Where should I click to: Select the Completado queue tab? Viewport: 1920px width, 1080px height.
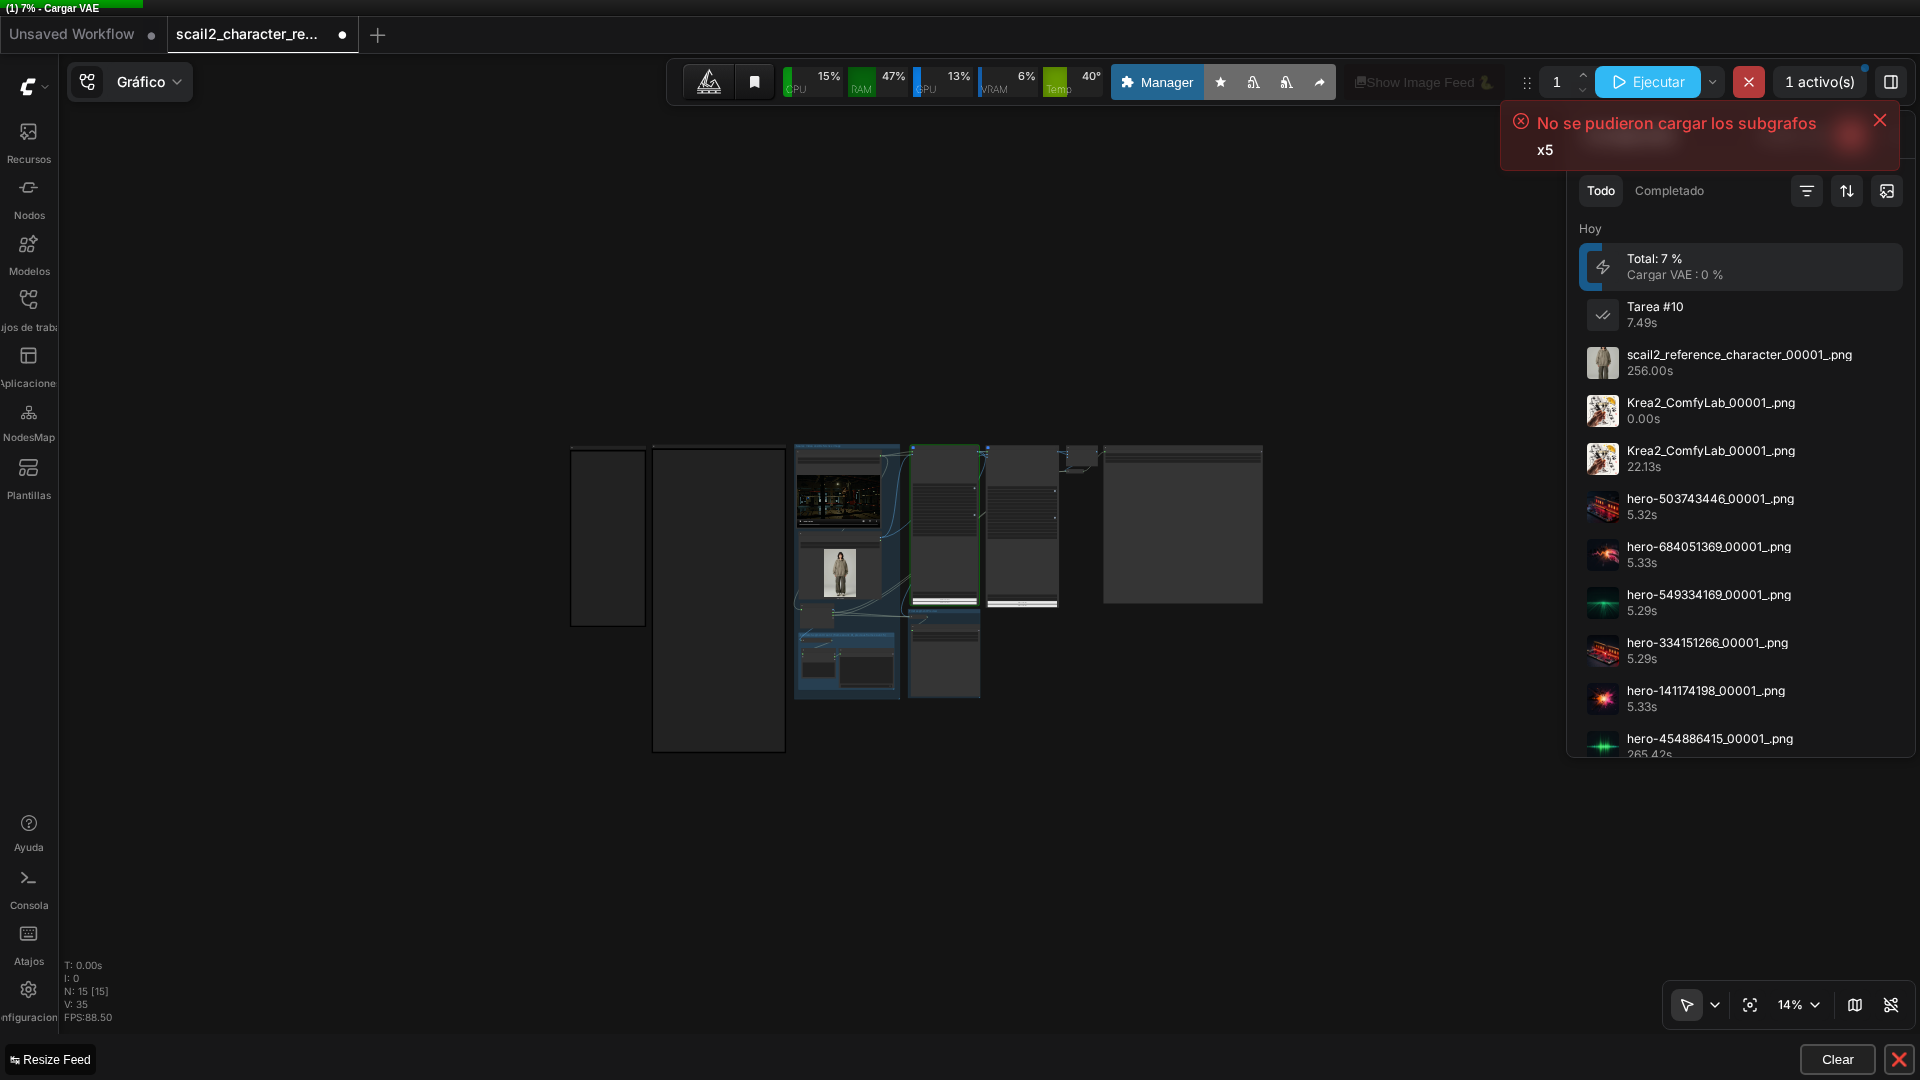1669,191
